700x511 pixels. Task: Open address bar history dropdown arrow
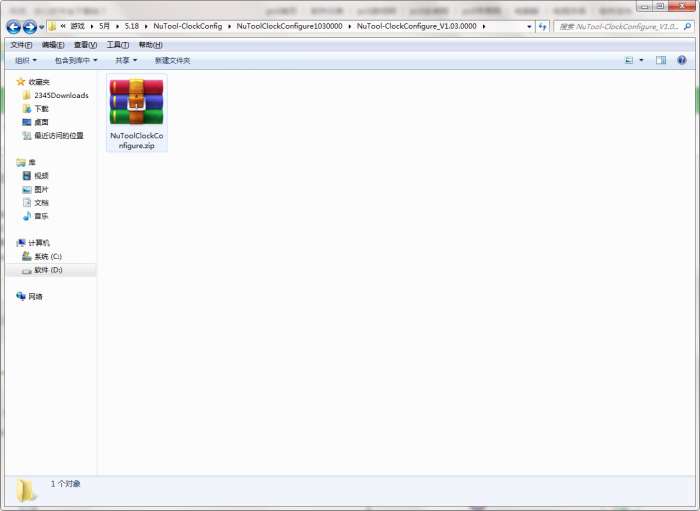coord(529,27)
